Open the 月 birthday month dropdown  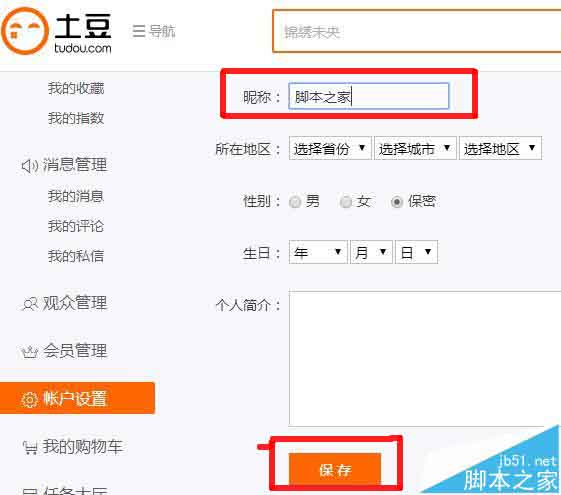tap(371, 252)
